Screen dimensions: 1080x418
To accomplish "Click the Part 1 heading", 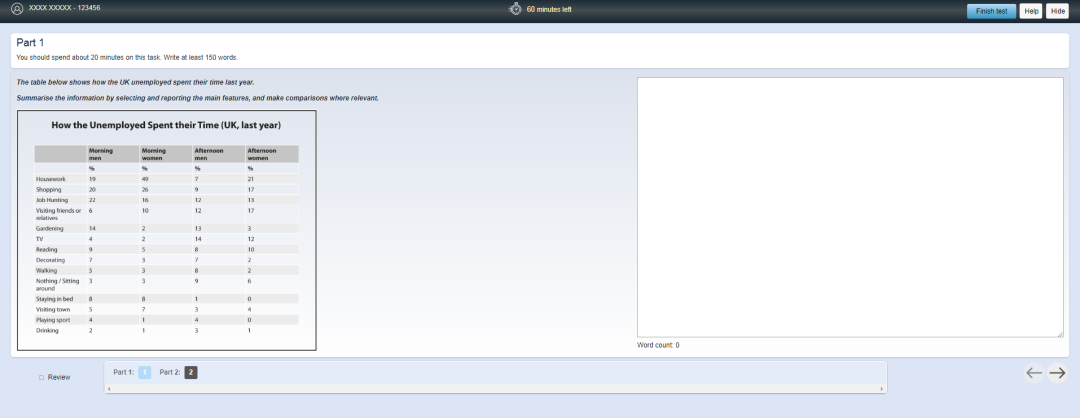I will click(30, 43).
